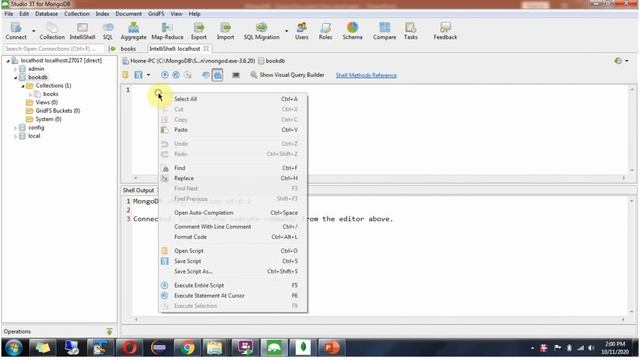Open the Map-Reduce tool
640x360 pixels.
click(167, 31)
